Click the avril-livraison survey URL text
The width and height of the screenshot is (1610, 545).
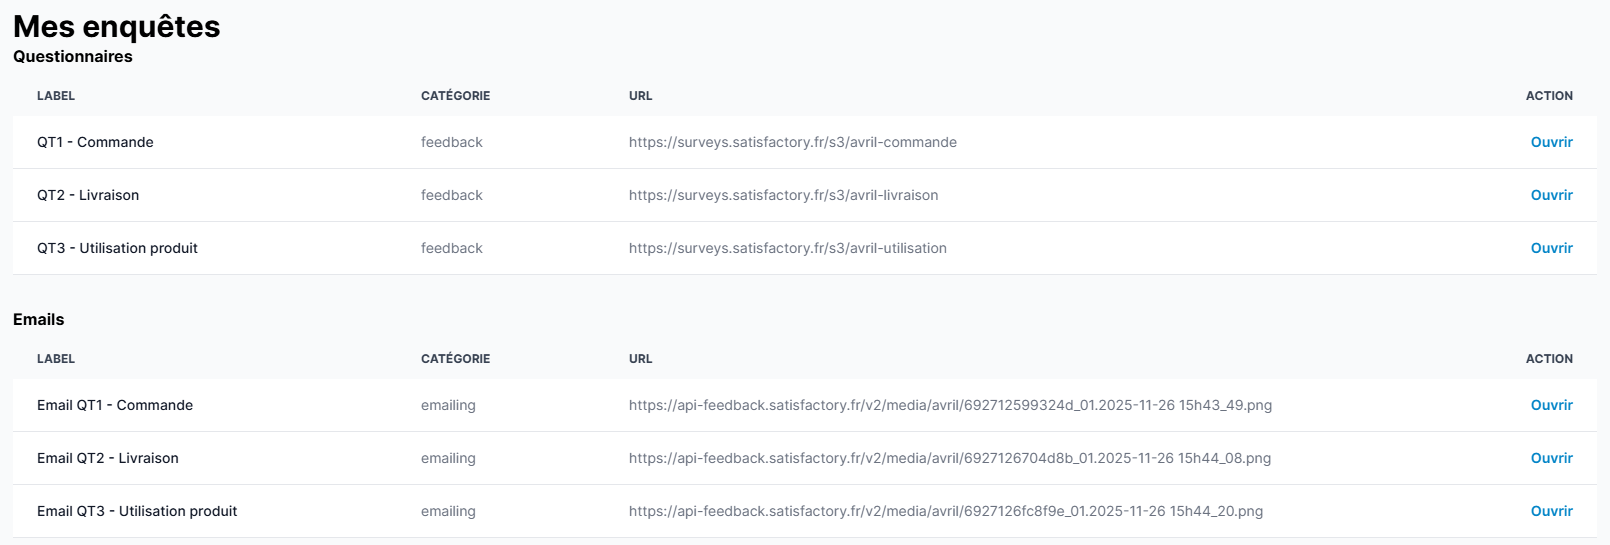pyautogui.click(x=783, y=195)
